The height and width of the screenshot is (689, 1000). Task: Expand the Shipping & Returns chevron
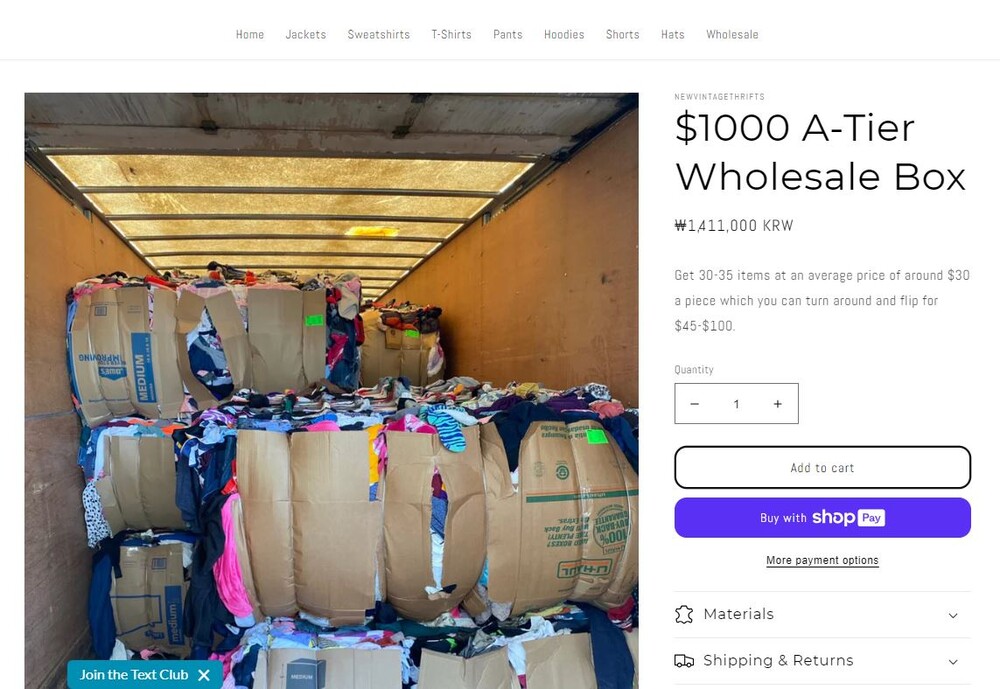pyautogui.click(x=953, y=661)
